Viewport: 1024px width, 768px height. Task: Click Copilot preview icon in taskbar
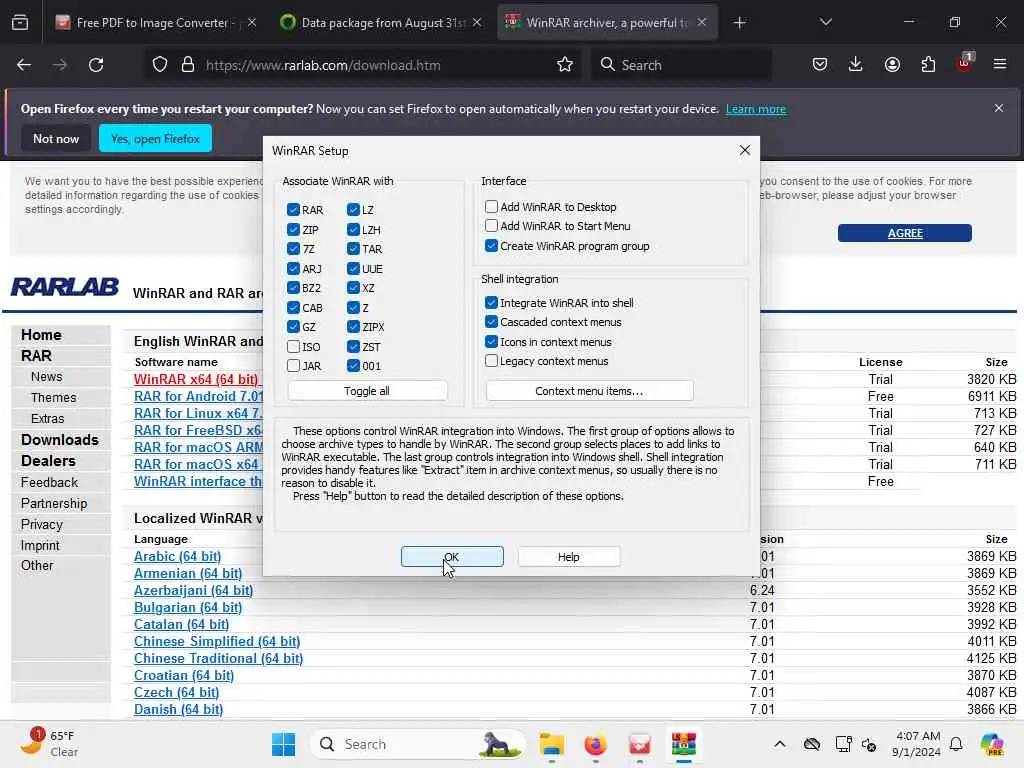(x=992, y=744)
